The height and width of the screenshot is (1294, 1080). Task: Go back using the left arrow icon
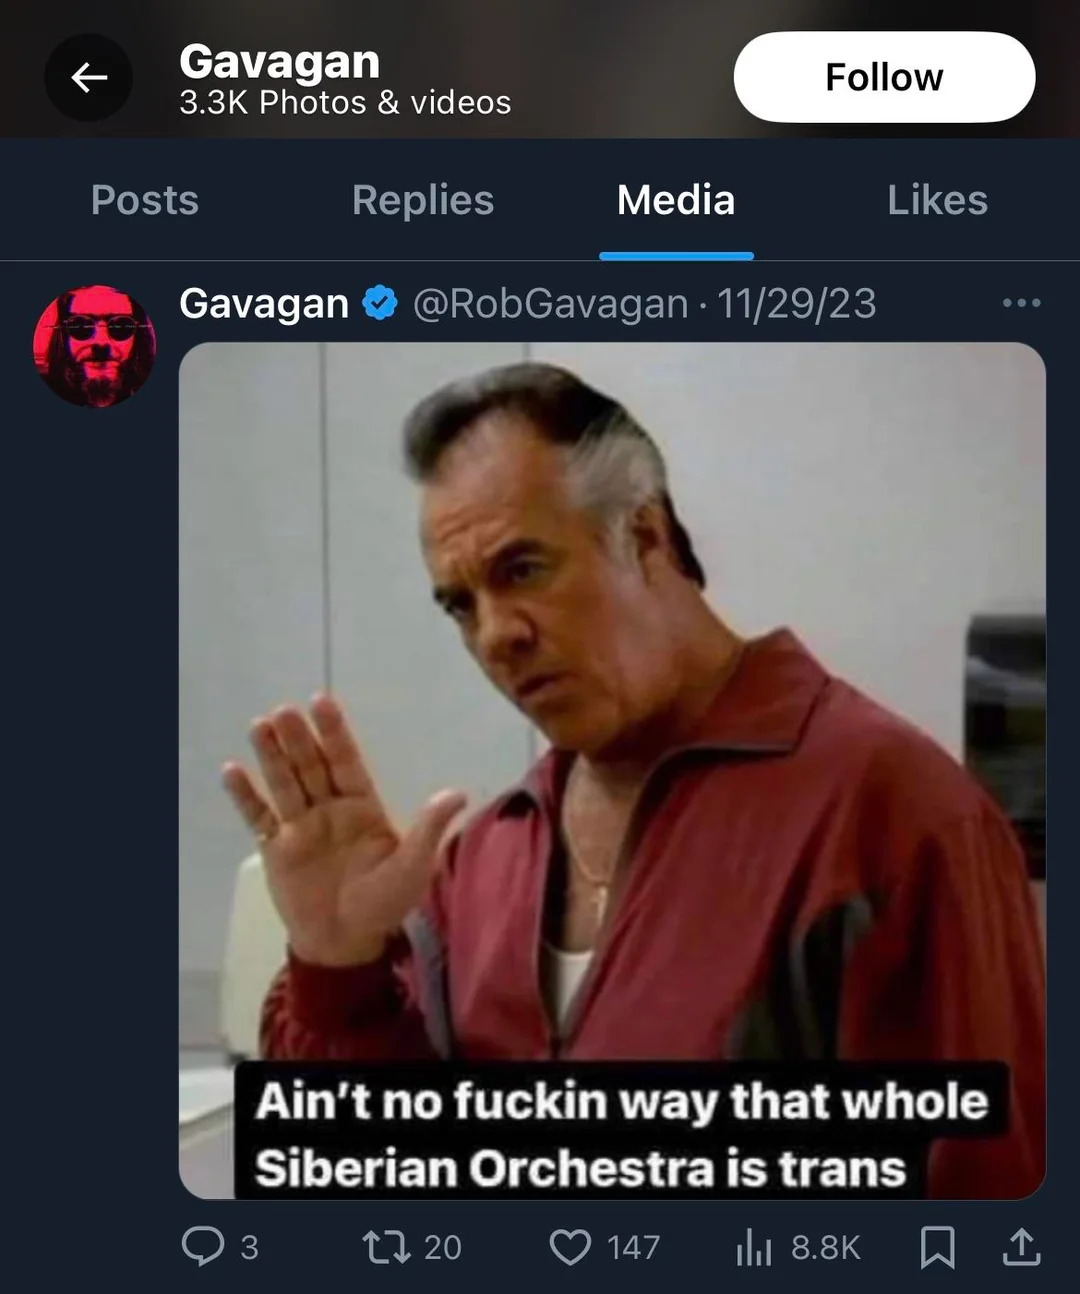click(x=89, y=78)
